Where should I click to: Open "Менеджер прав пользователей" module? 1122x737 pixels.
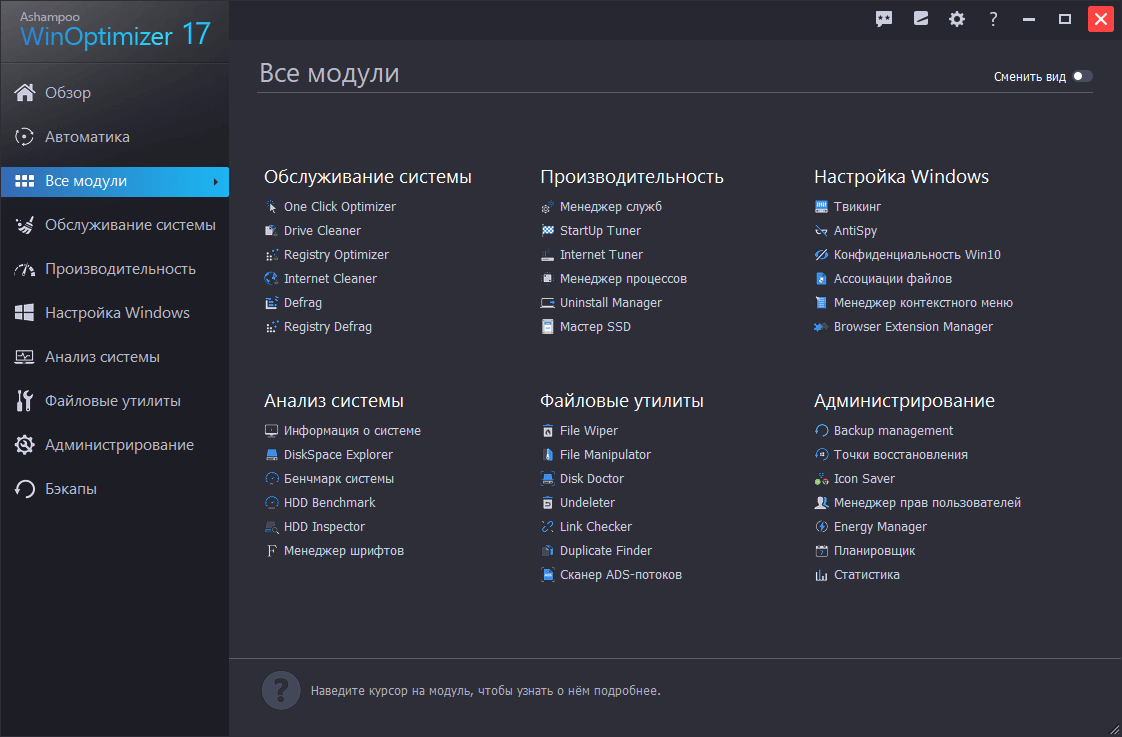pos(918,502)
